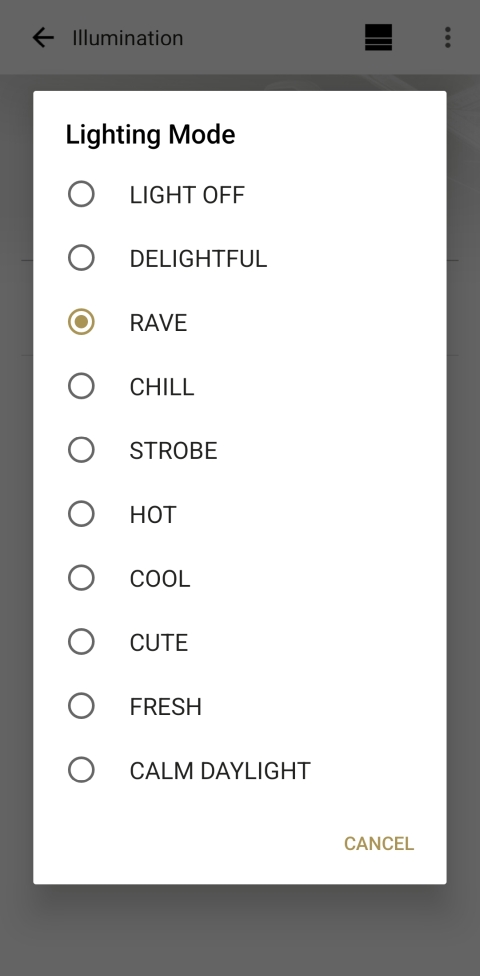Viewport: 480px width, 976px height.
Task: Select the DELIGHTFUL radio button
Action: pos(81,258)
